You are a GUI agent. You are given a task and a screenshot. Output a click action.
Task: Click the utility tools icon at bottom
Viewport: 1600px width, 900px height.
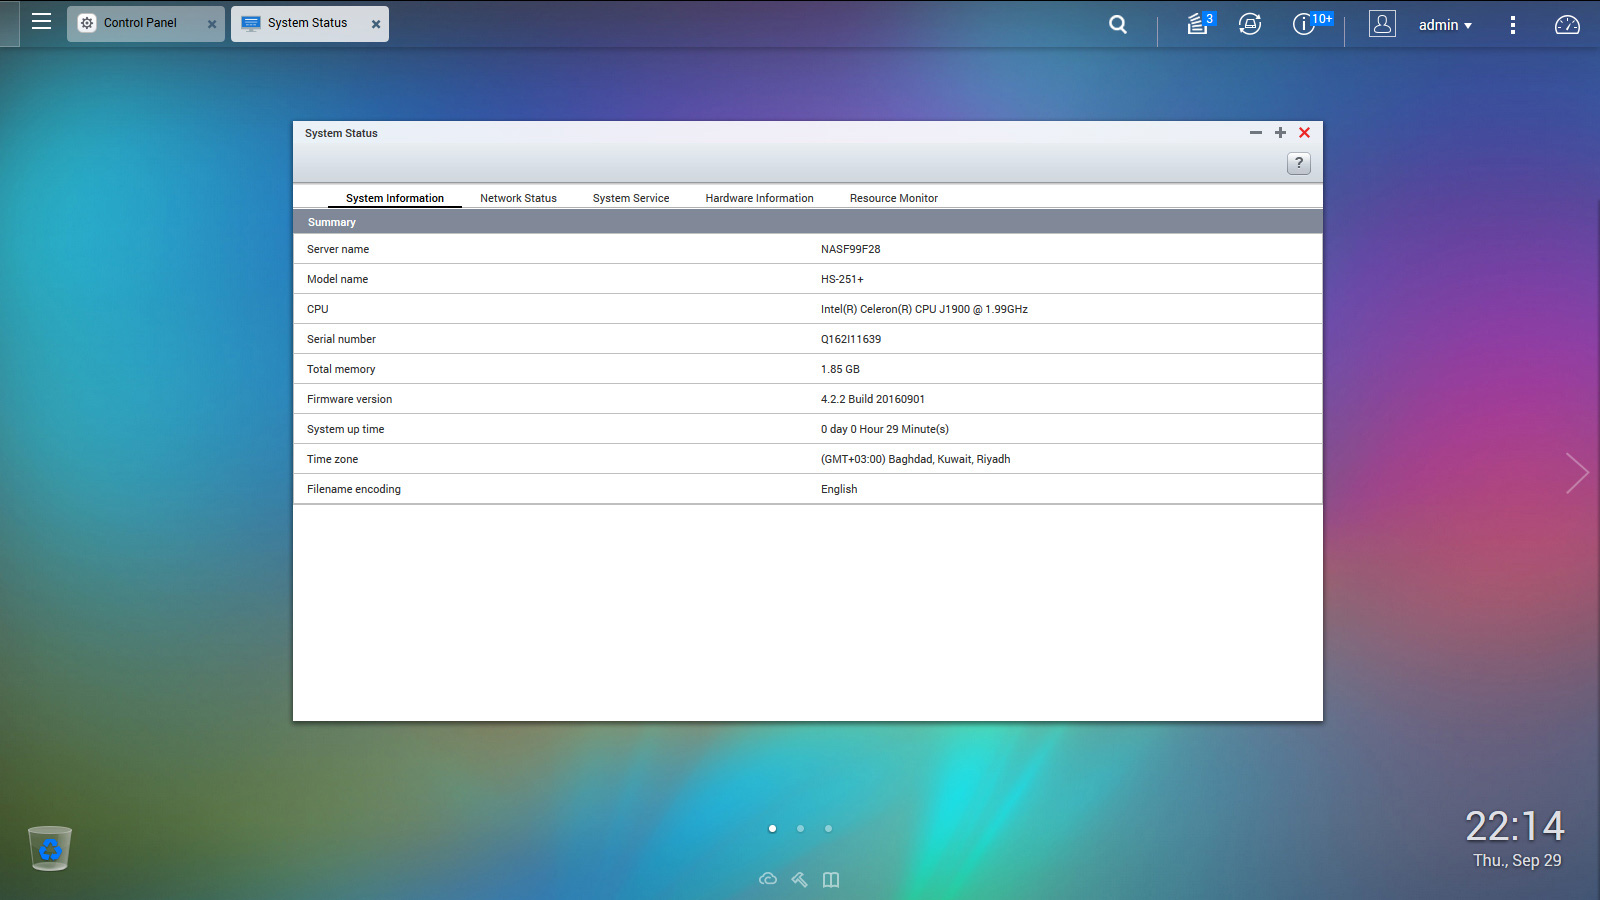[x=799, y=879]
